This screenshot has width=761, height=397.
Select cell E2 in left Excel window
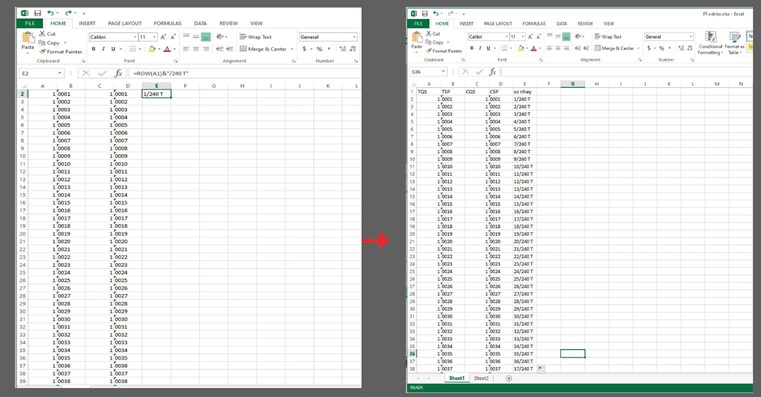coord(156,94)
